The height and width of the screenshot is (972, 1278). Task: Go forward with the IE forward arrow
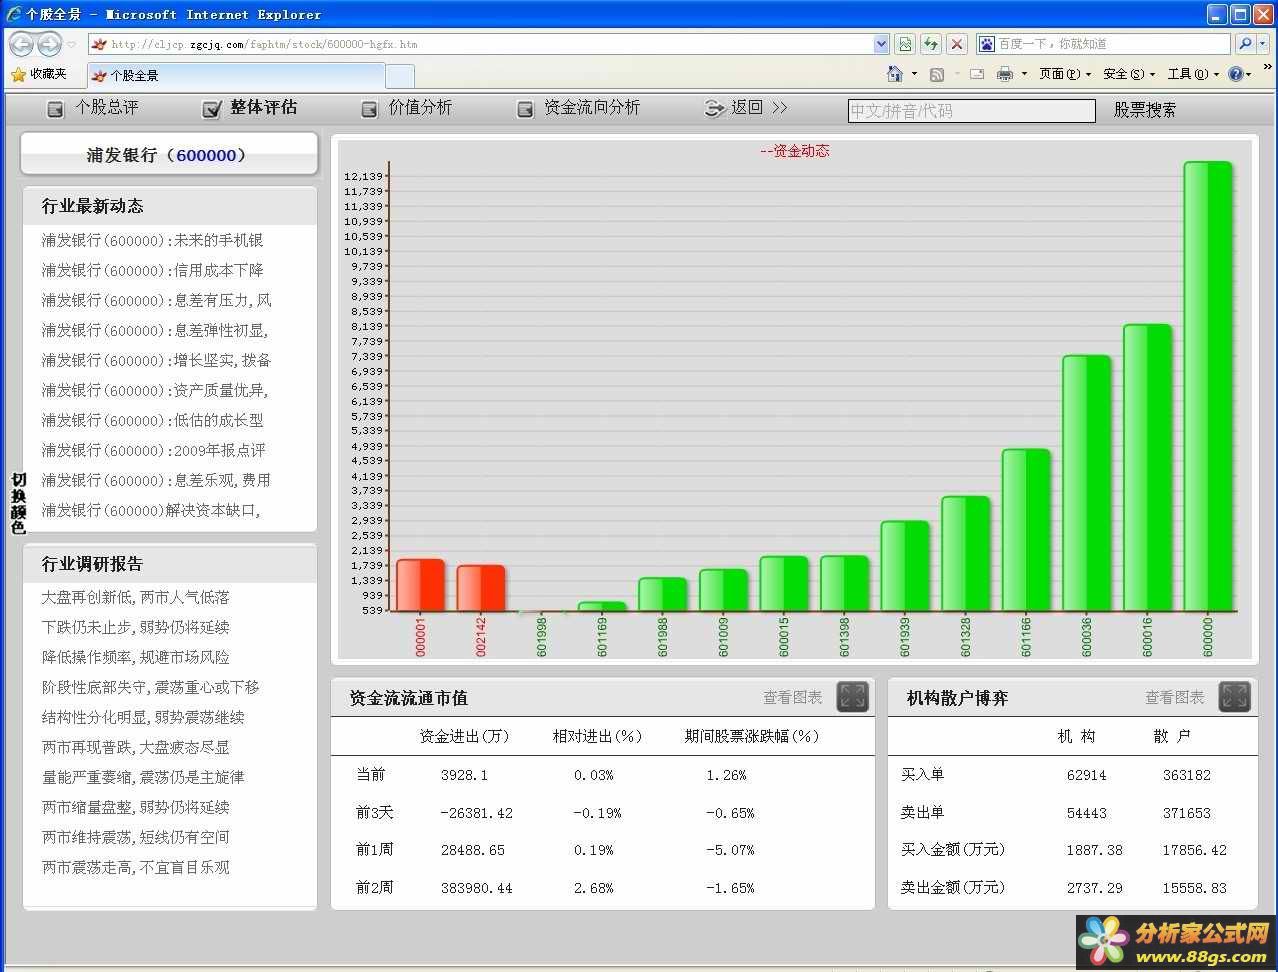[x=49, y=44]
